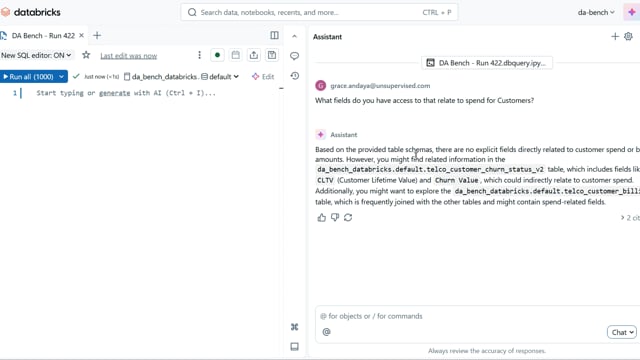
Task: Start a new Assistant chat thread
Action: [615, 36]
